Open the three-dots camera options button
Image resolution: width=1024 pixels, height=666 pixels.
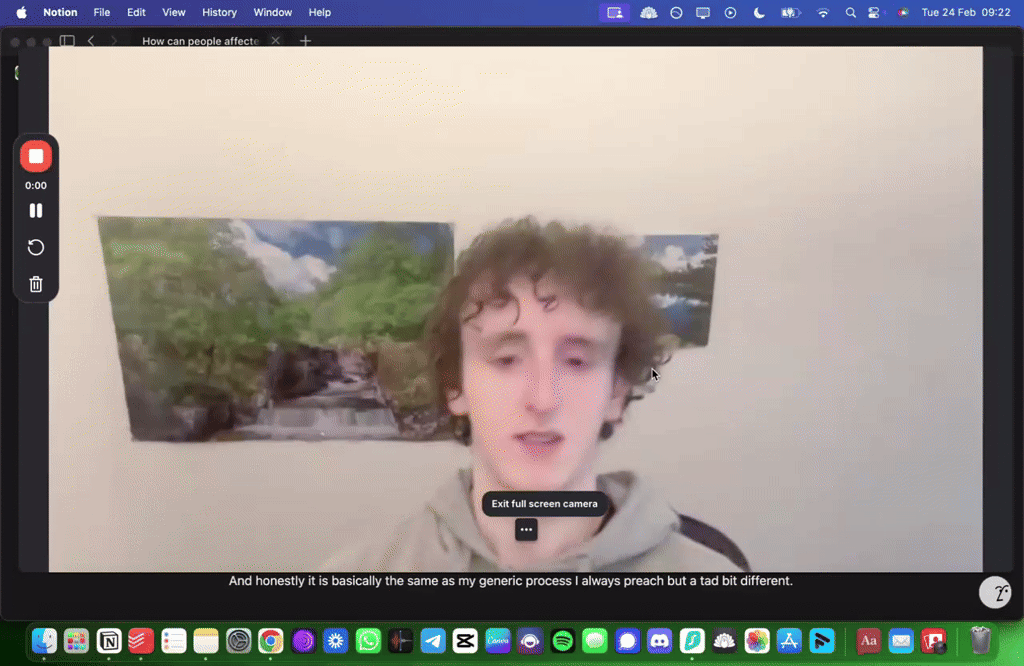[526, 530]
